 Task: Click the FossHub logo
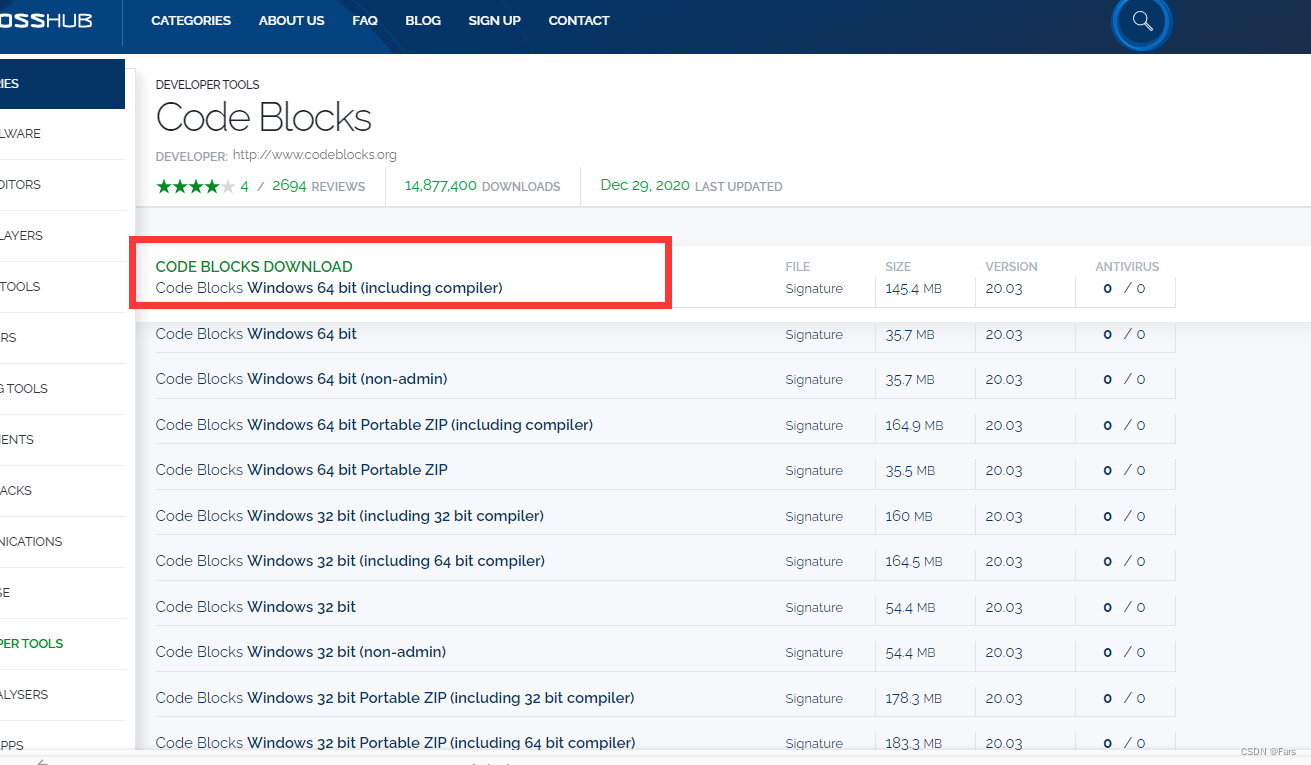tap(46, 21)
